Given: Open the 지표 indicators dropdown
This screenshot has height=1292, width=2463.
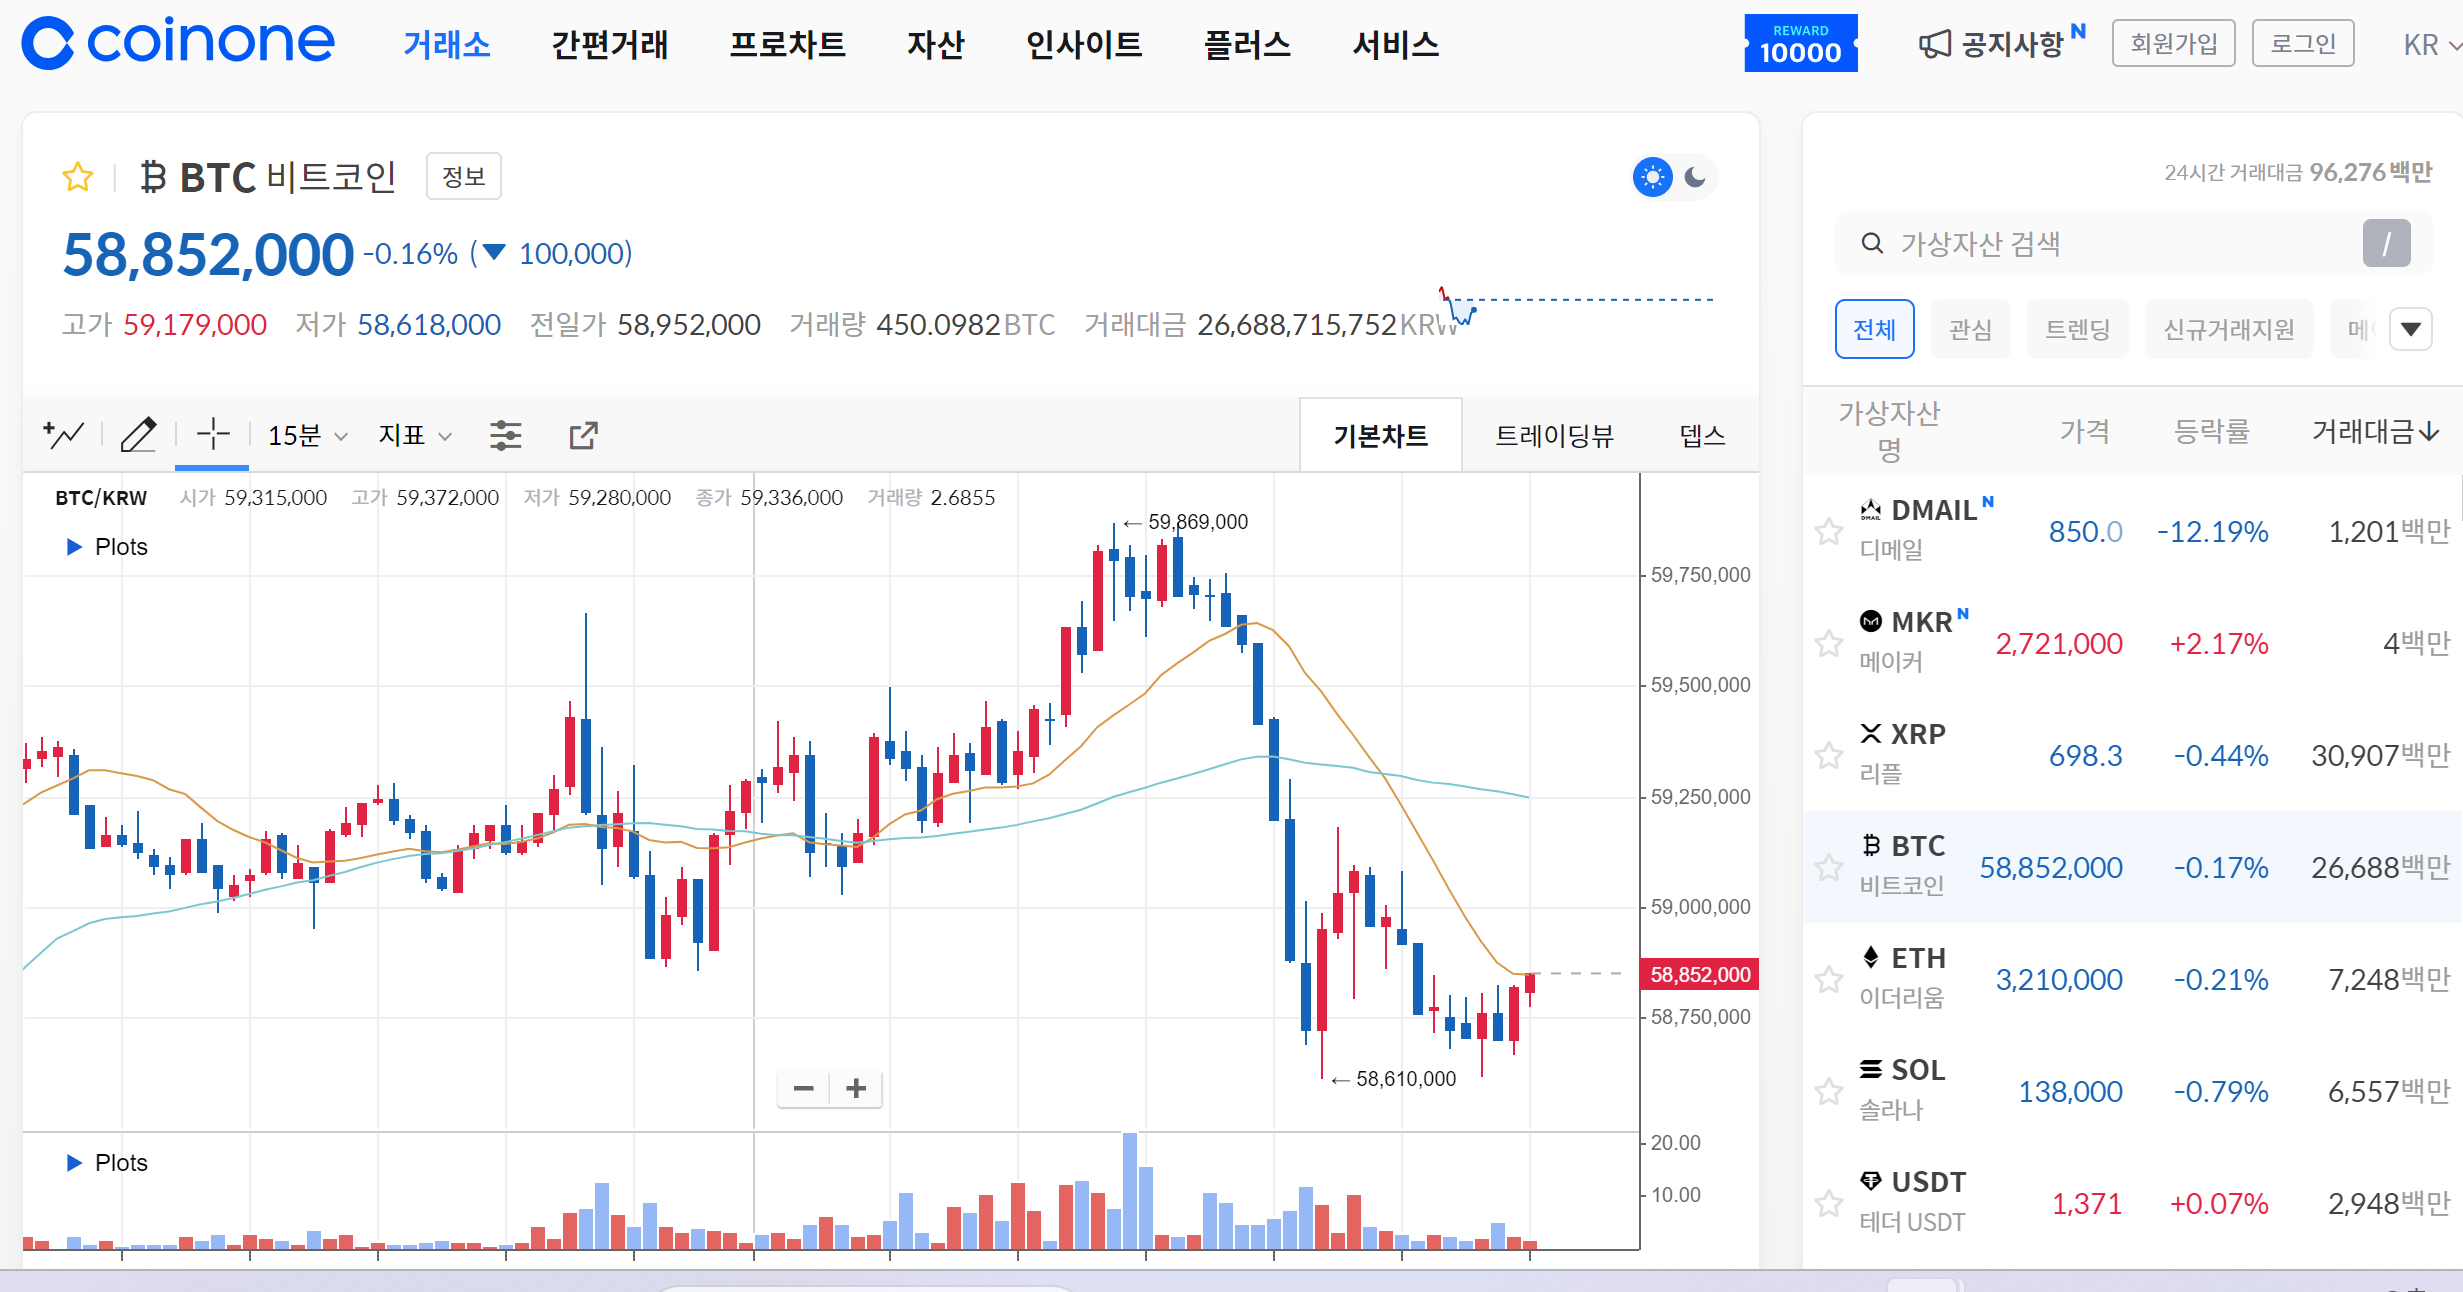Looking at the screenshot, I should pos(412,435).
